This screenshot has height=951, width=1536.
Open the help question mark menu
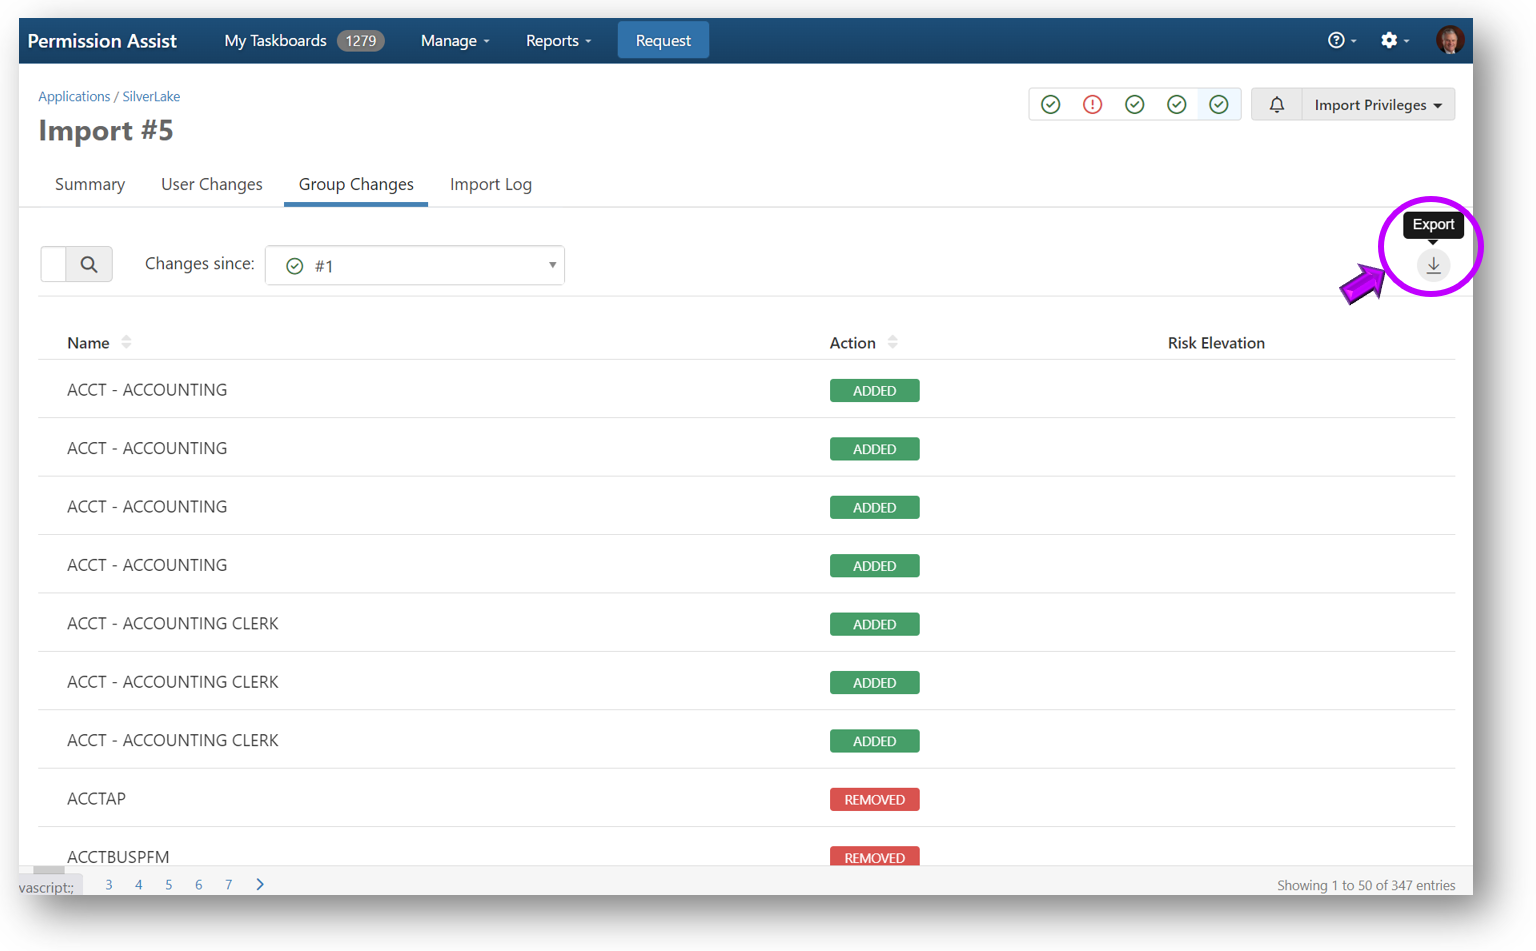pos(1340,41)
